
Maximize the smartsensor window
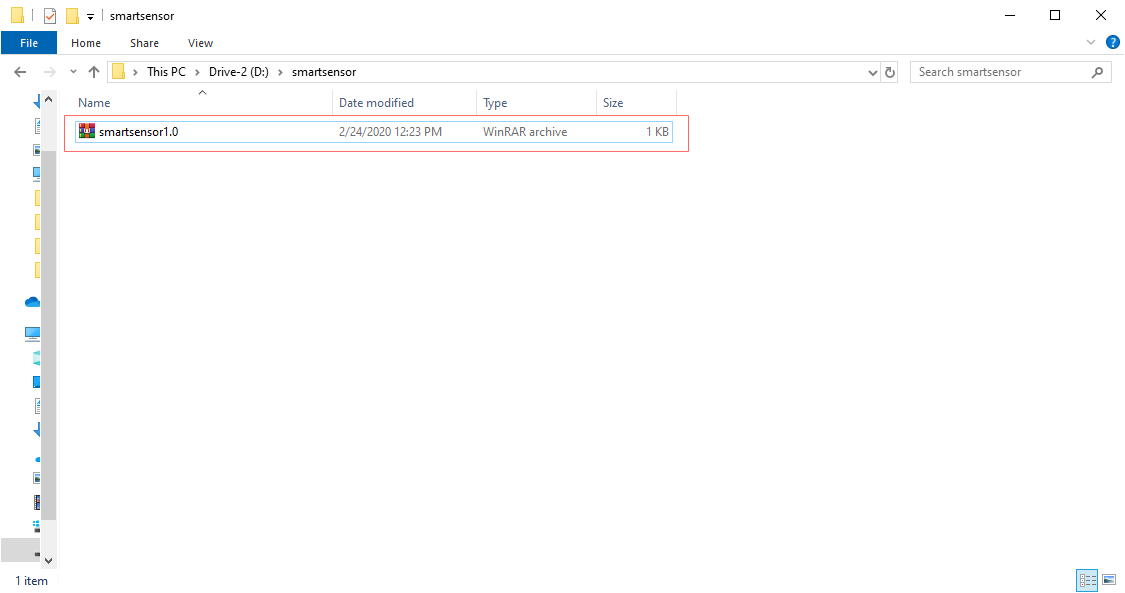[x=1055, y=15]
